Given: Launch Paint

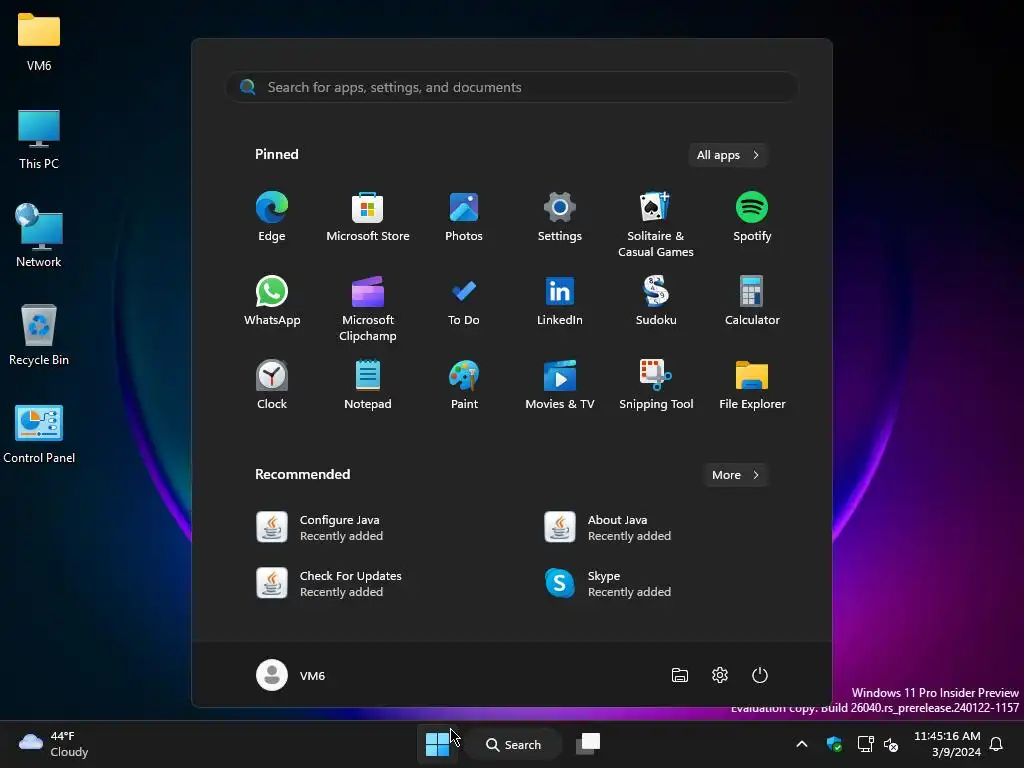Looking at the screenshot, I should pyautogui.click(x=464, y=385).
